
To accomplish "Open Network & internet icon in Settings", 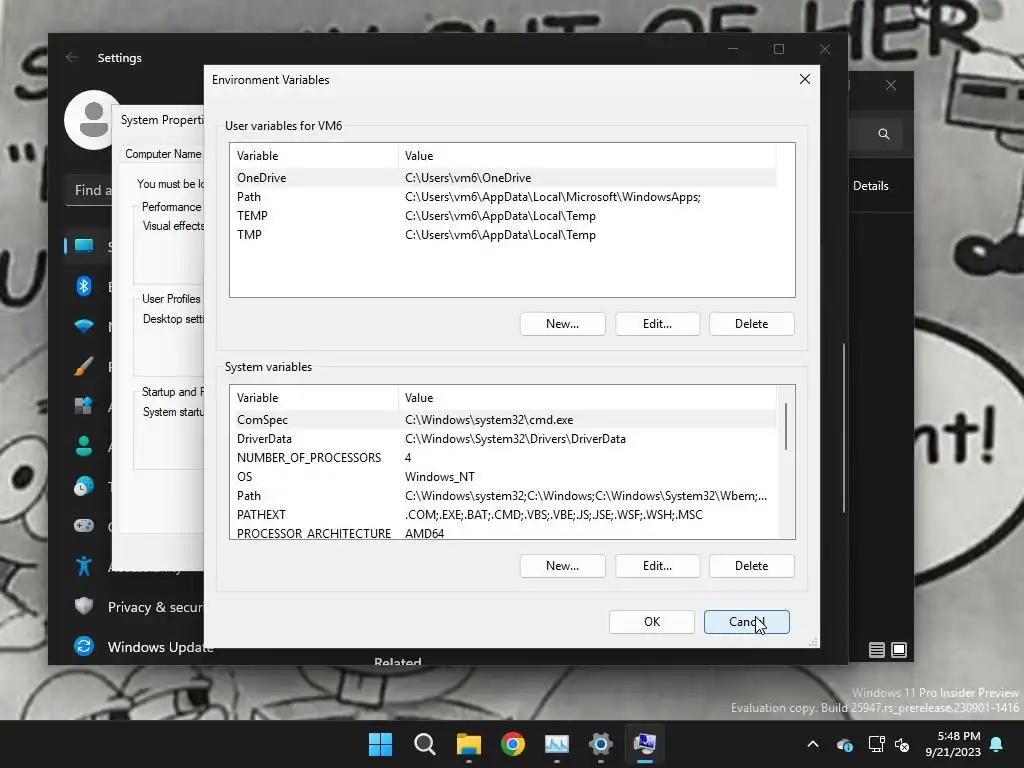I will pos(84,326).
